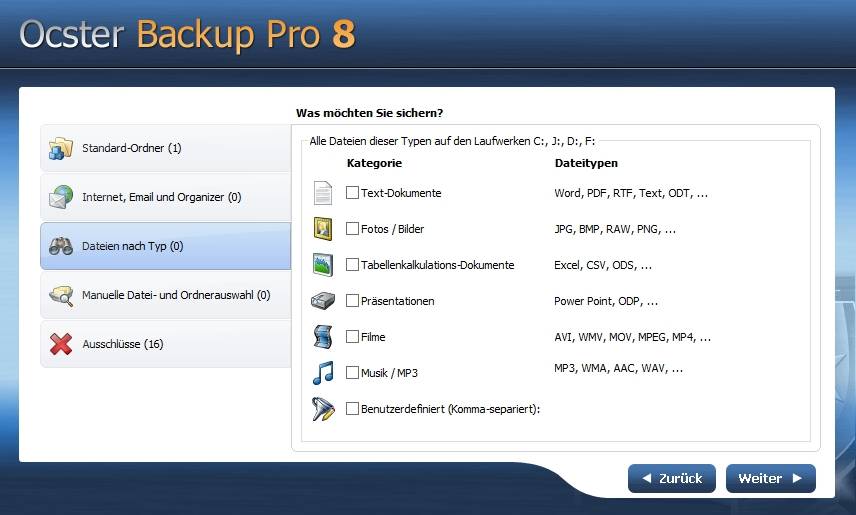Click the magnifier folder icon for manual selection
This screenshot has width=856, height=515.
[61, 295]
